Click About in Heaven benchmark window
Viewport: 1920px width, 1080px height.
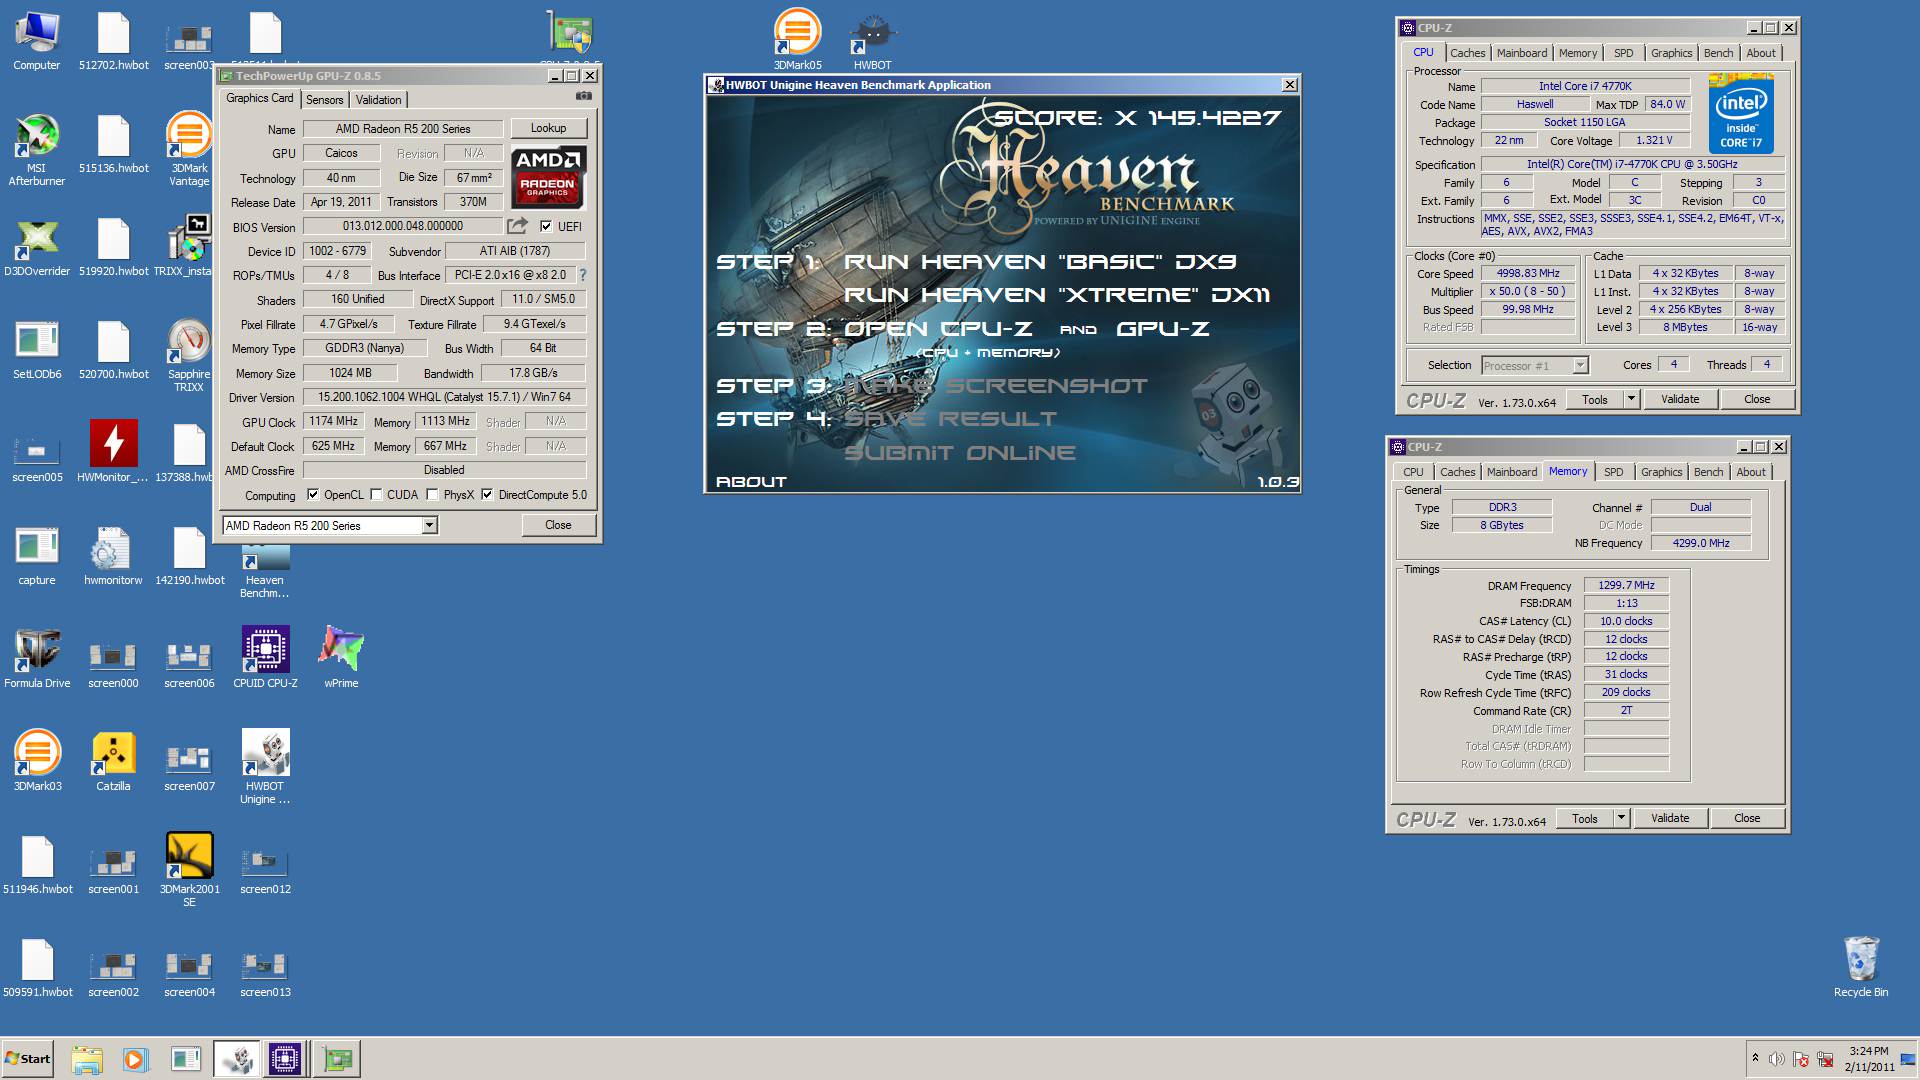click(751, 482)
